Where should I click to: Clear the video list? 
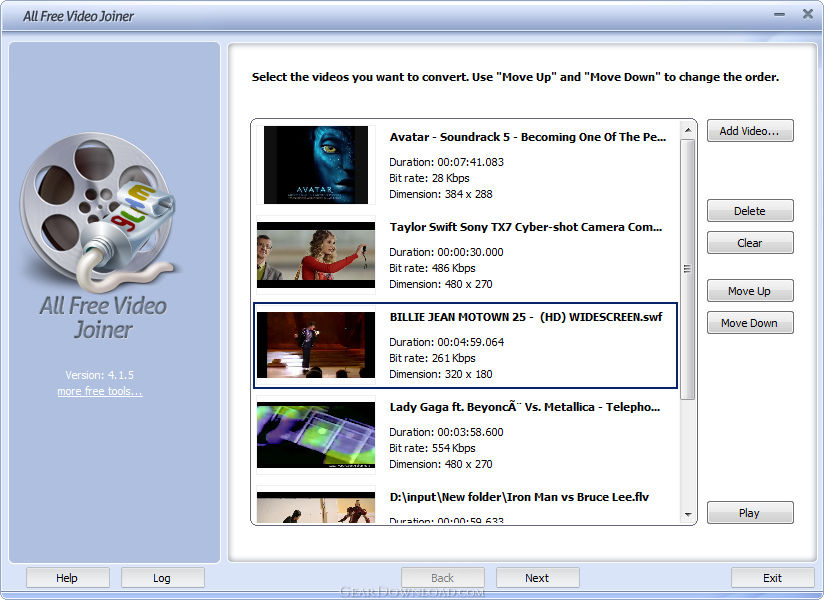750,243
